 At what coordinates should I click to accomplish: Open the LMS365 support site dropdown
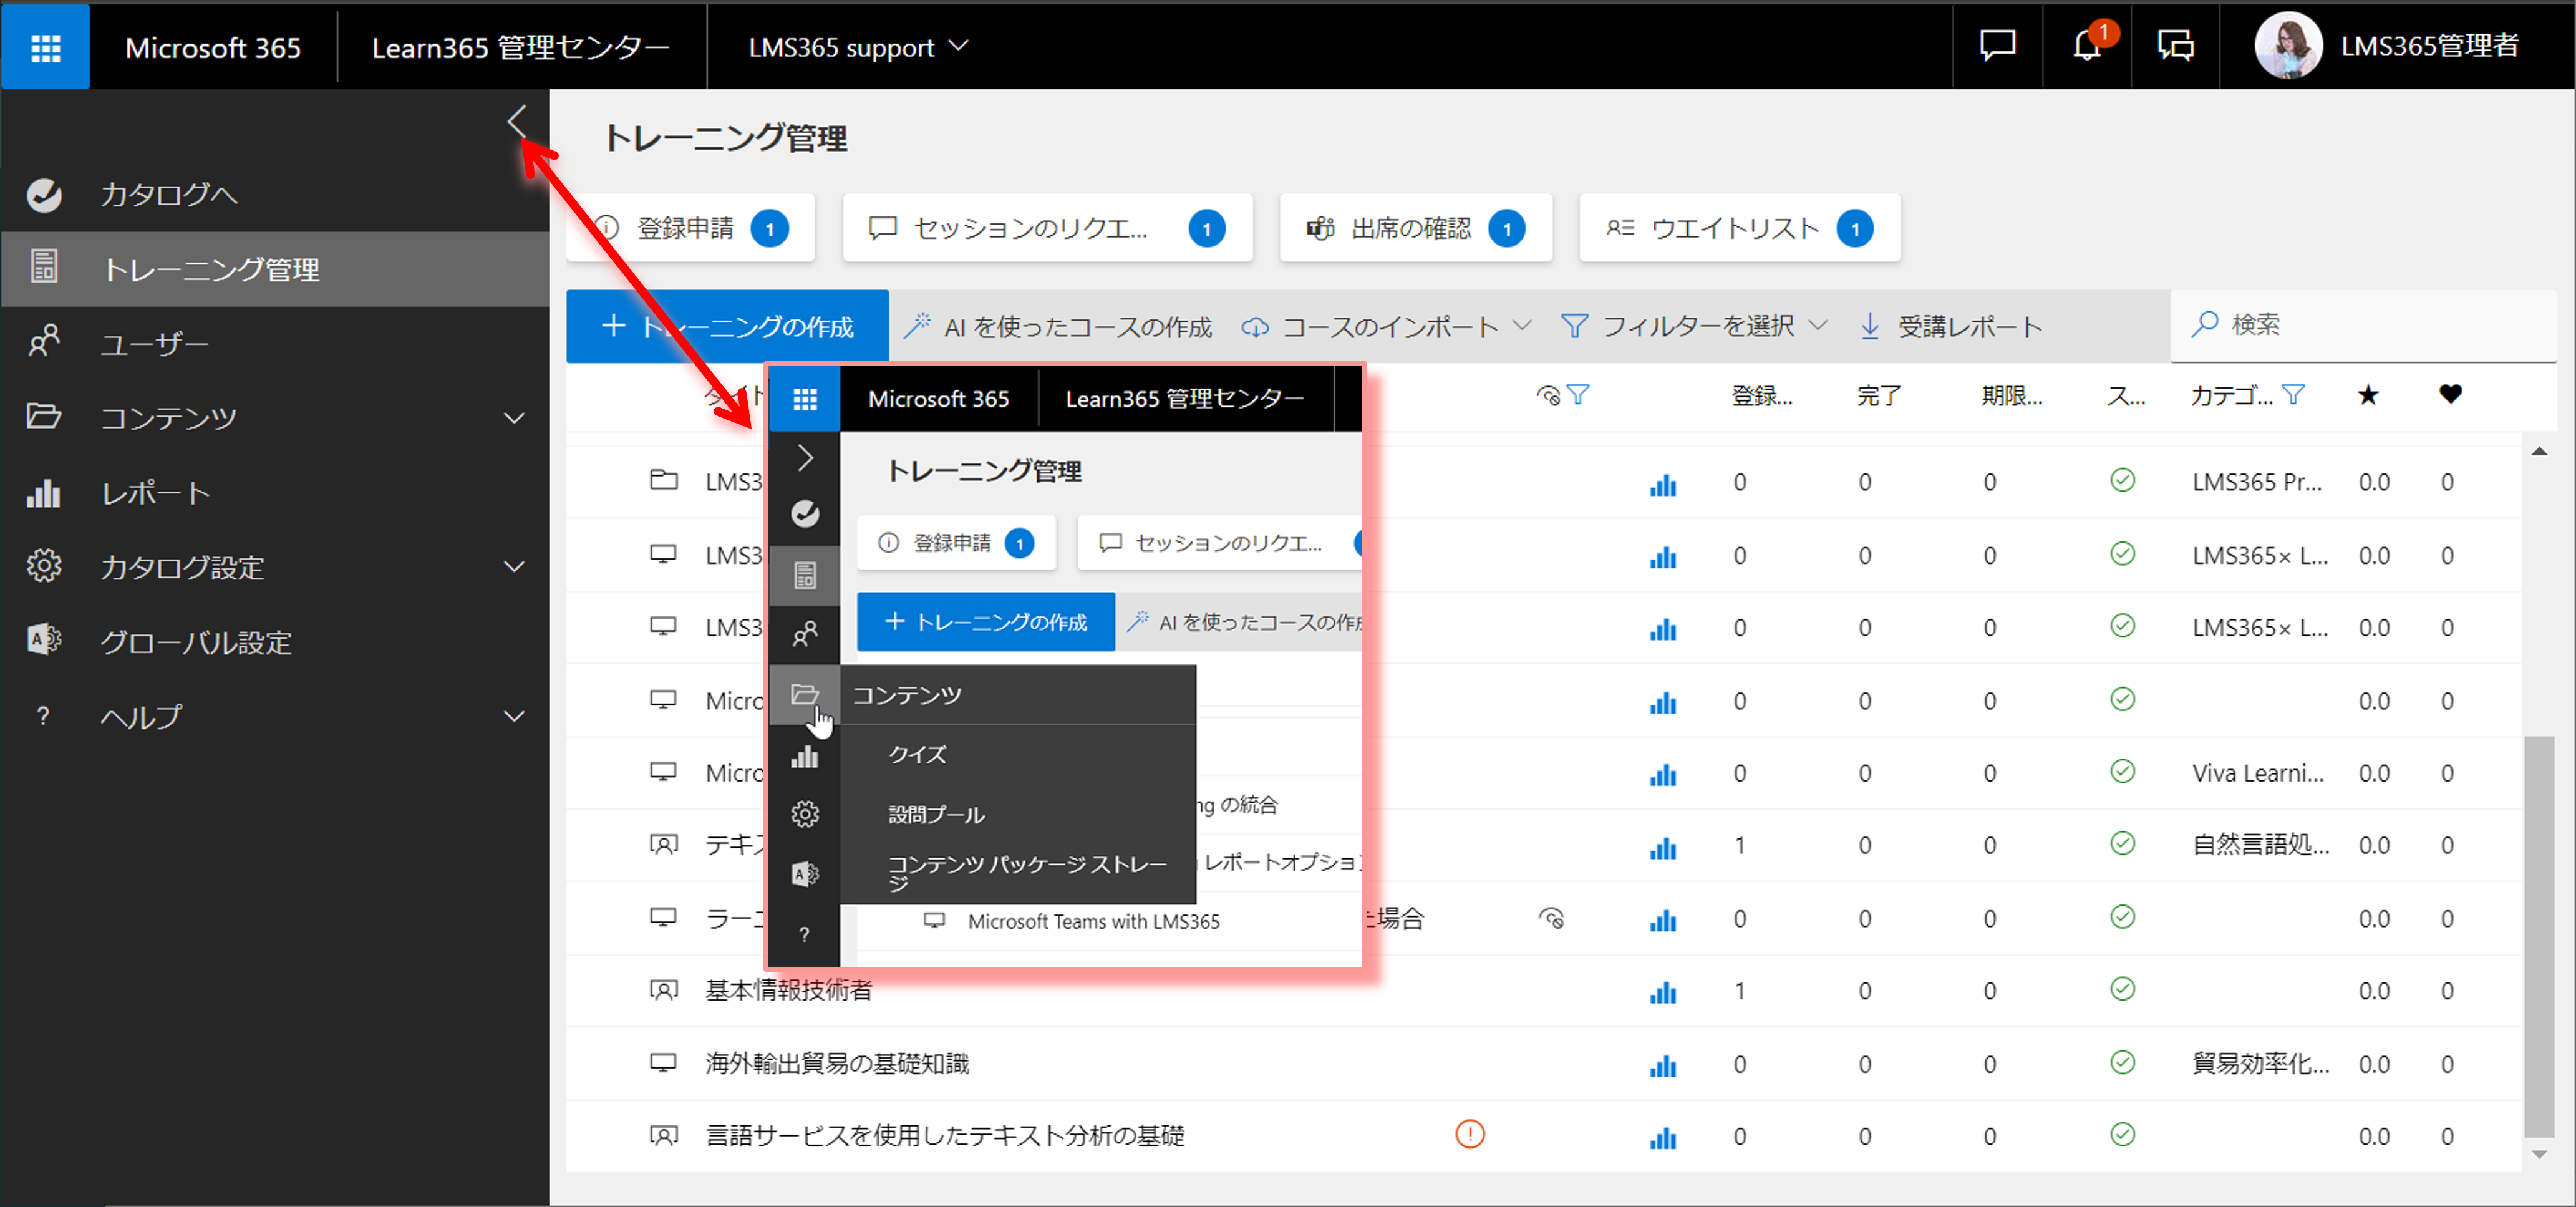tap(858, 47)
